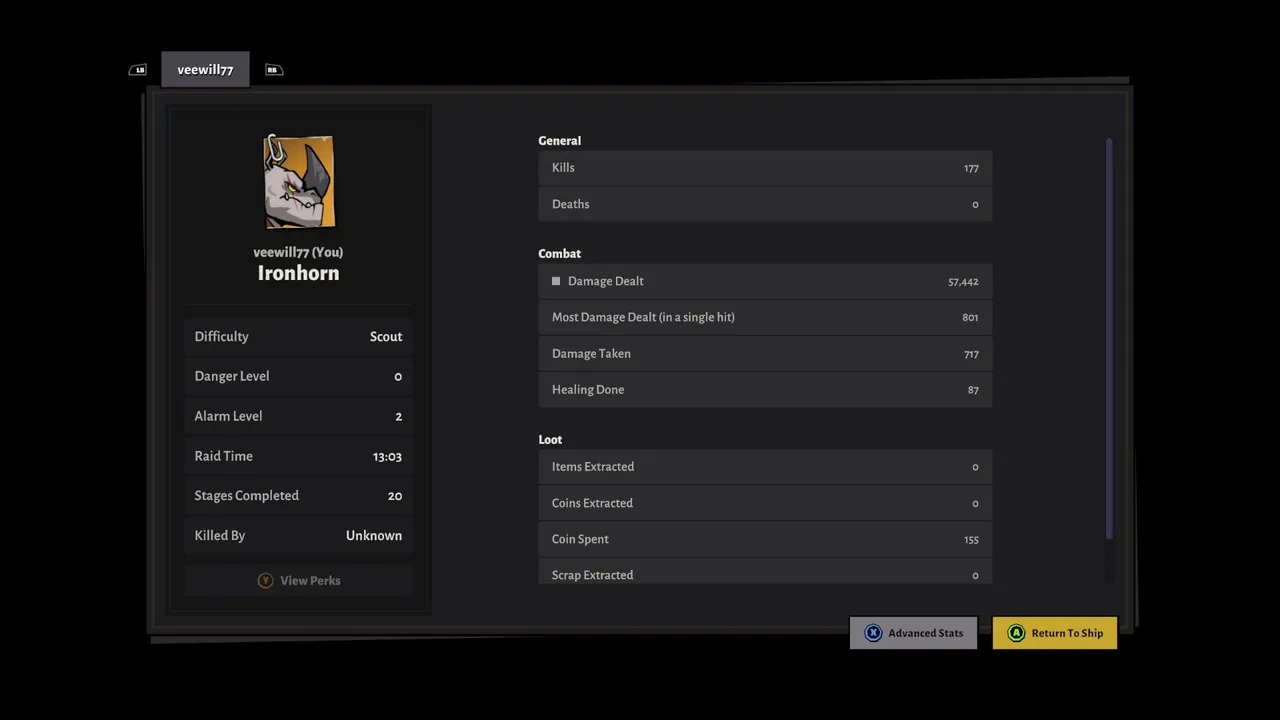
Task: Open the View Perks button
Action: [x=298, y=580]
